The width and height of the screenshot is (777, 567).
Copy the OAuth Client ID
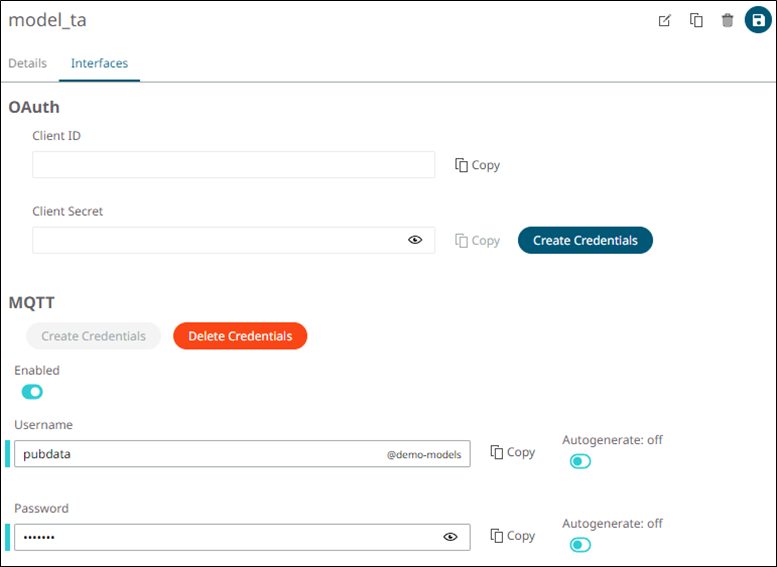pos(477,165)
